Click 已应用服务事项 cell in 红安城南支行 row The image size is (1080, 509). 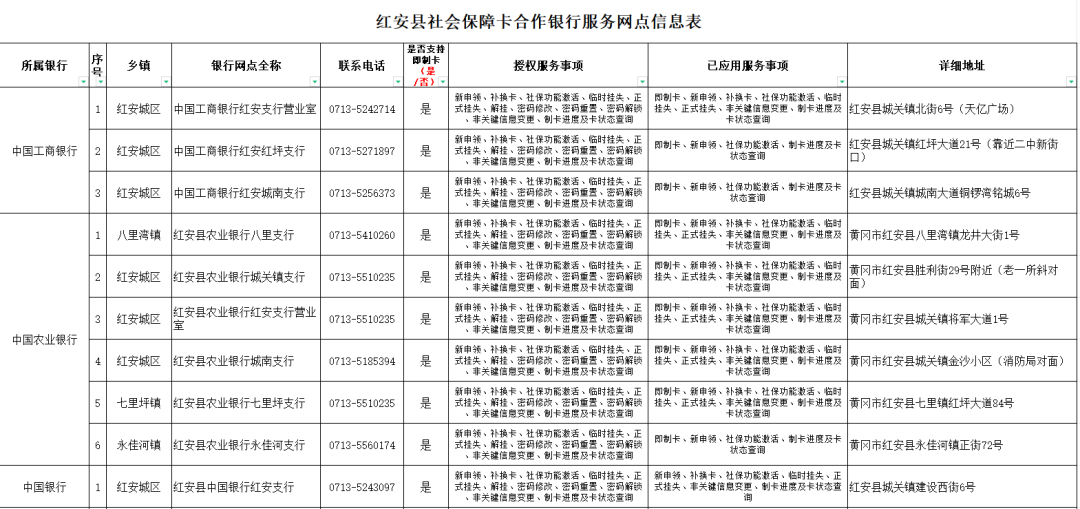[747, 193]
